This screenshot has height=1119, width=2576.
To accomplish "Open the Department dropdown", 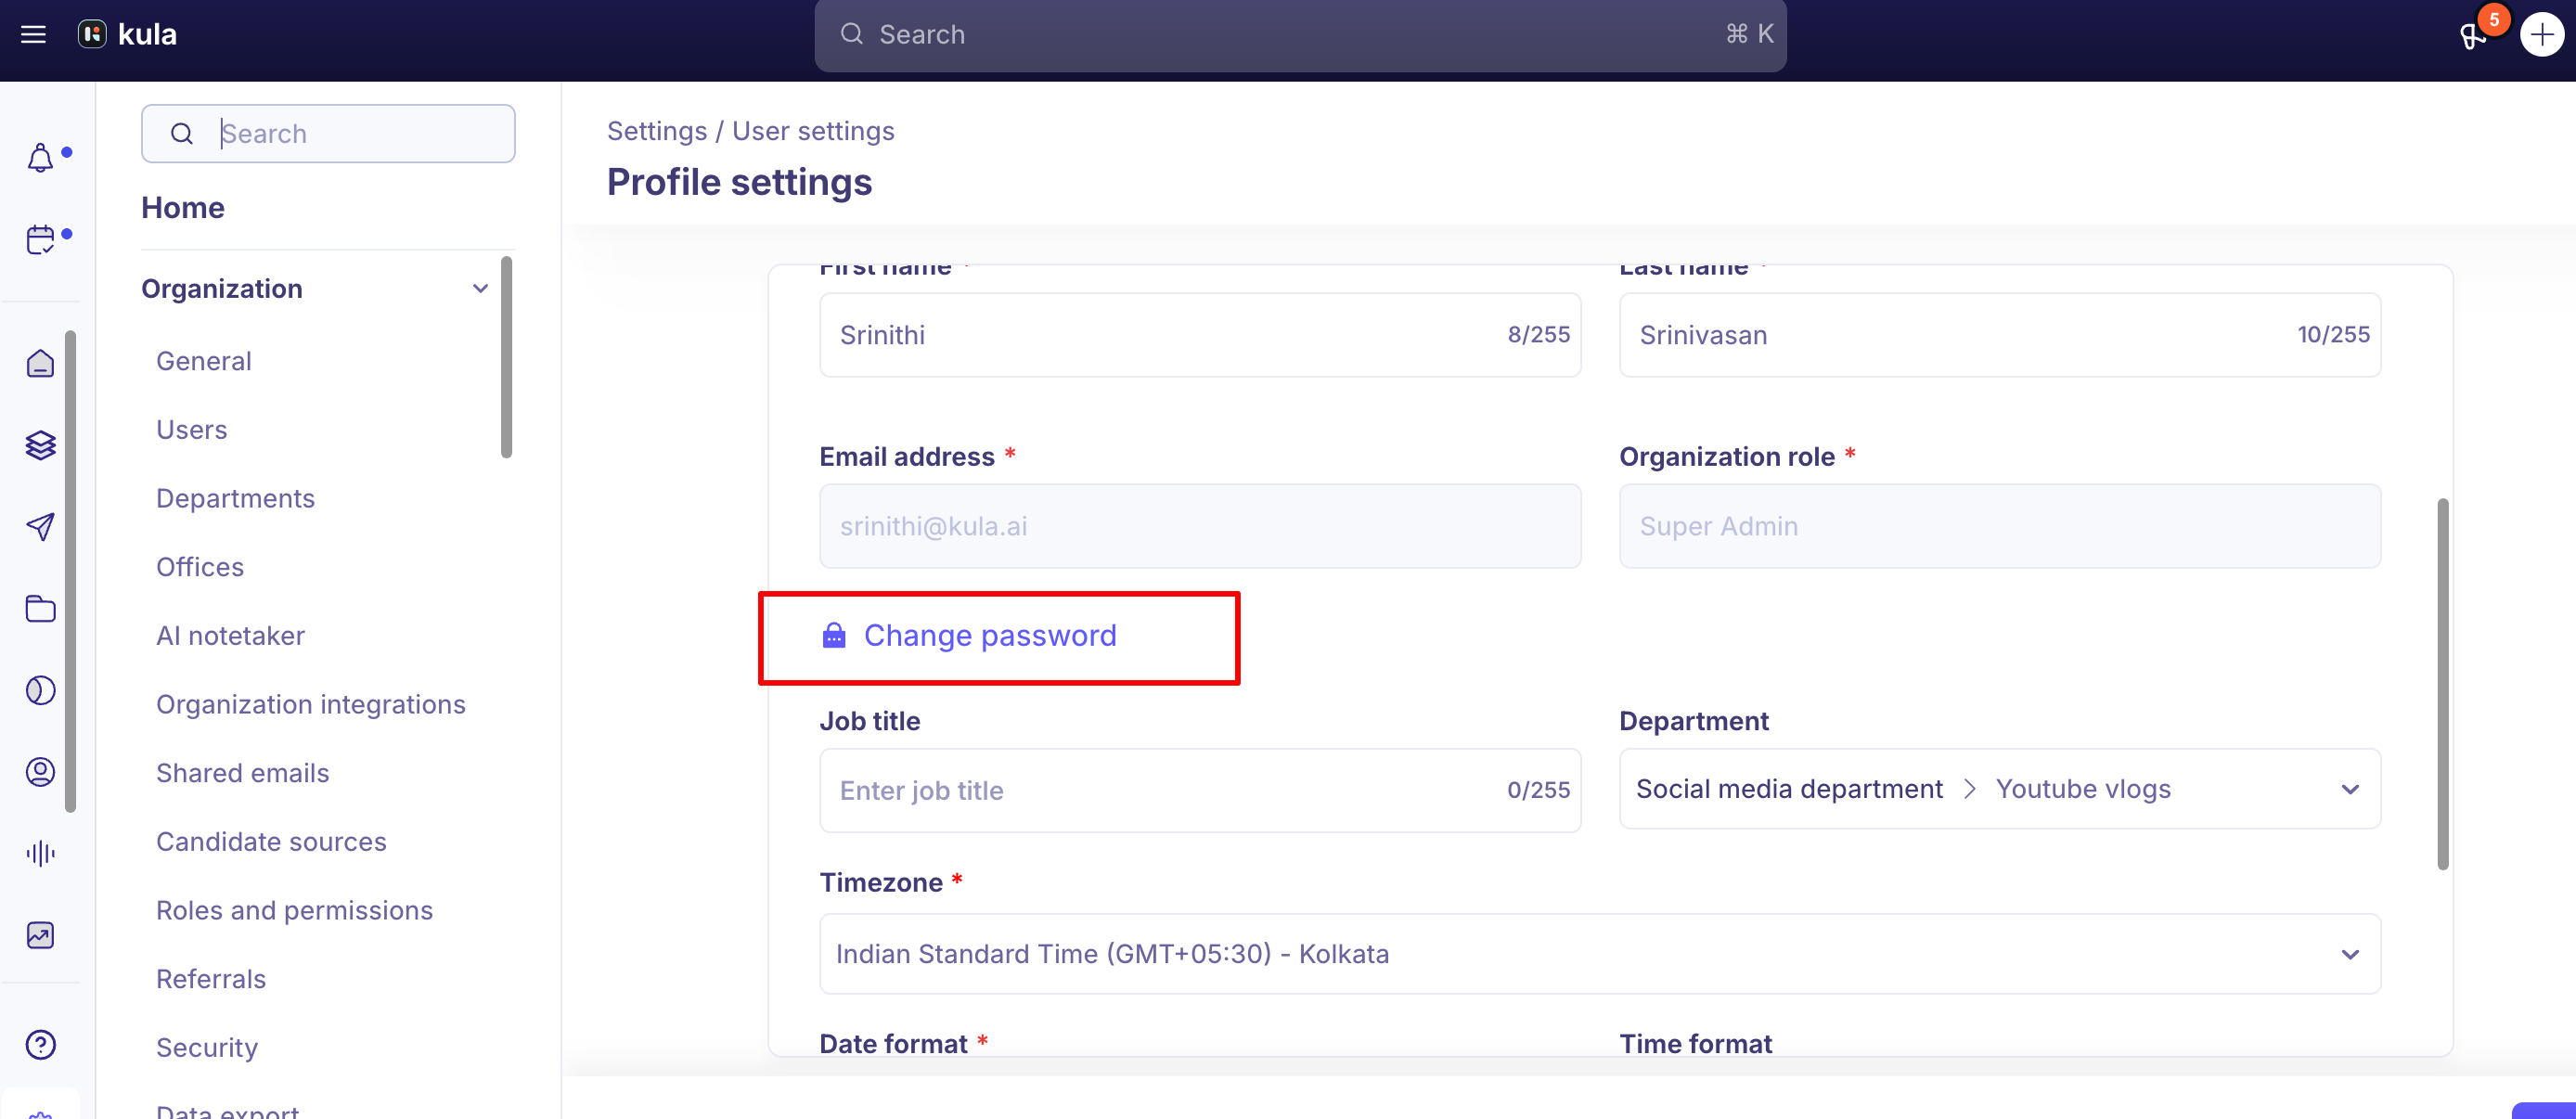I will coord(1999,789).
